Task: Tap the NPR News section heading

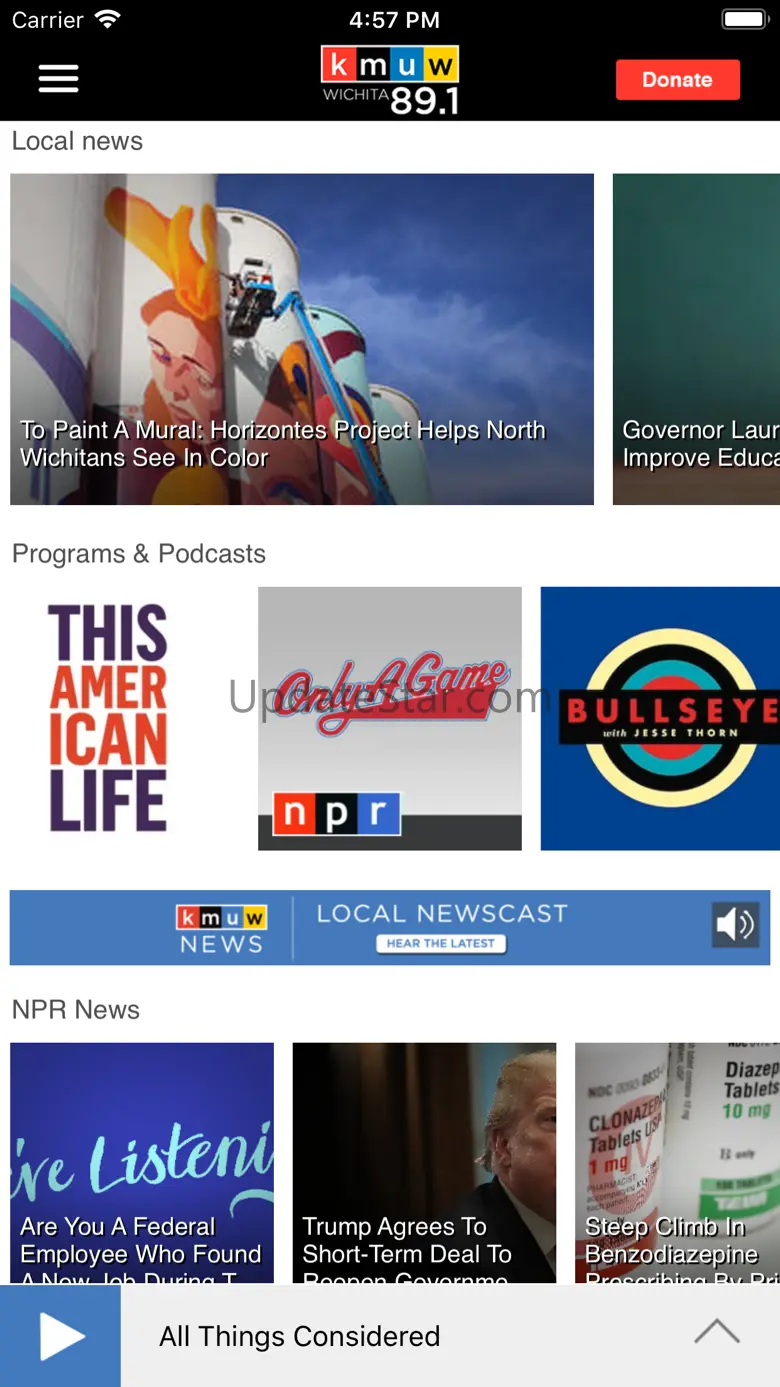Action: point(76,1009)
